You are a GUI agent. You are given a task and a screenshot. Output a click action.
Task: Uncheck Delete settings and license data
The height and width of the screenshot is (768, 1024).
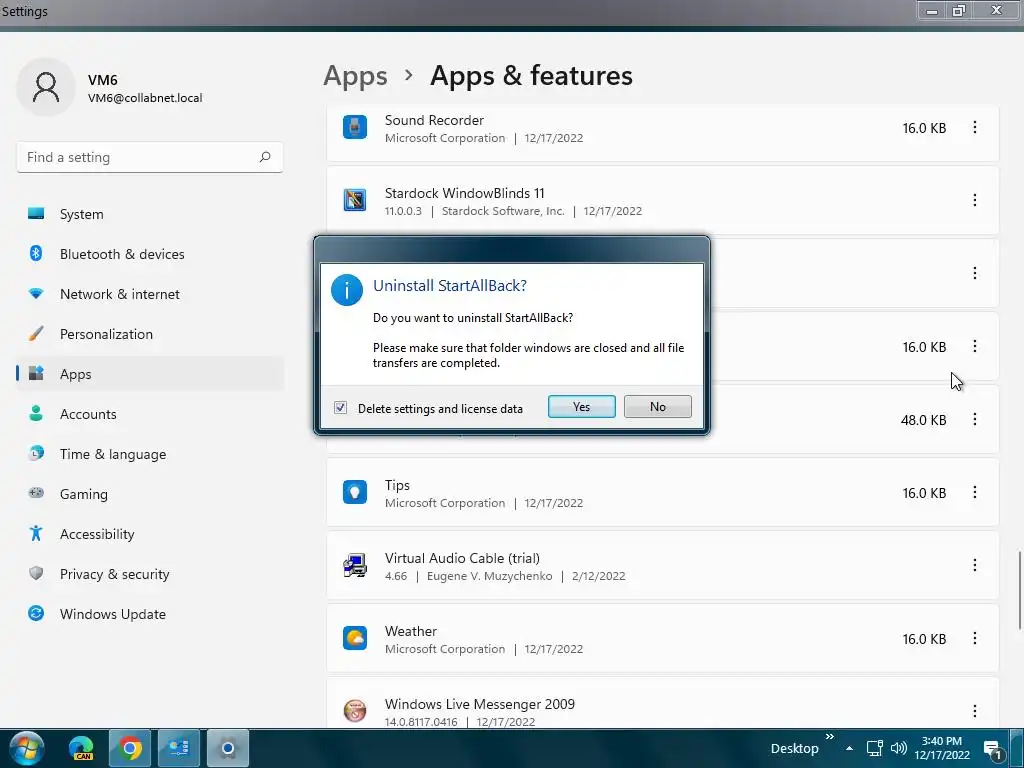[340, 408]
